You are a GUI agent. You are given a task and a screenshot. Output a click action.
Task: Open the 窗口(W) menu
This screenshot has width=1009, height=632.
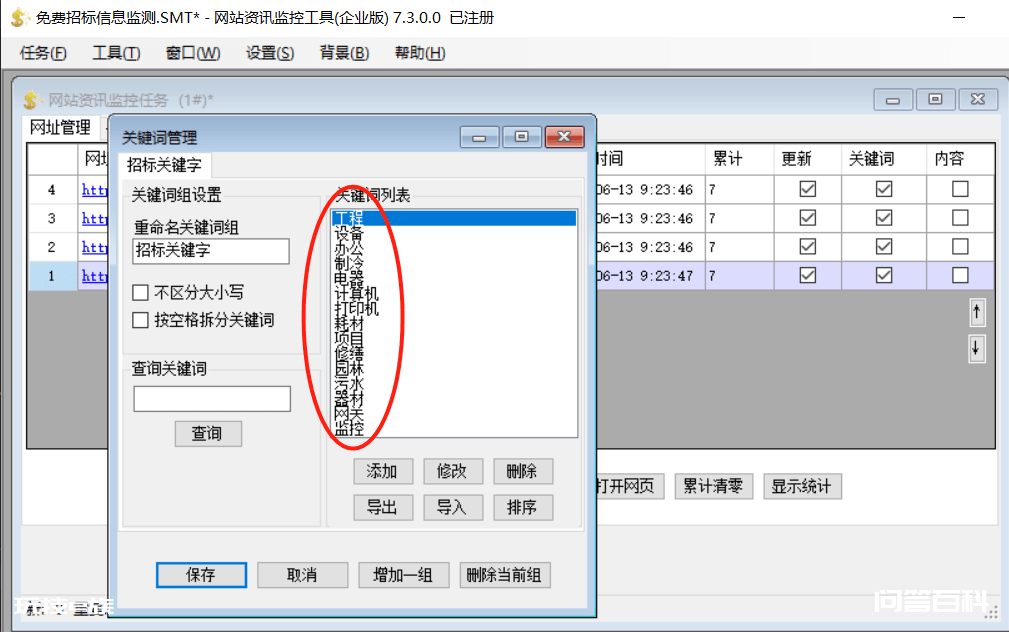point(193,53)
